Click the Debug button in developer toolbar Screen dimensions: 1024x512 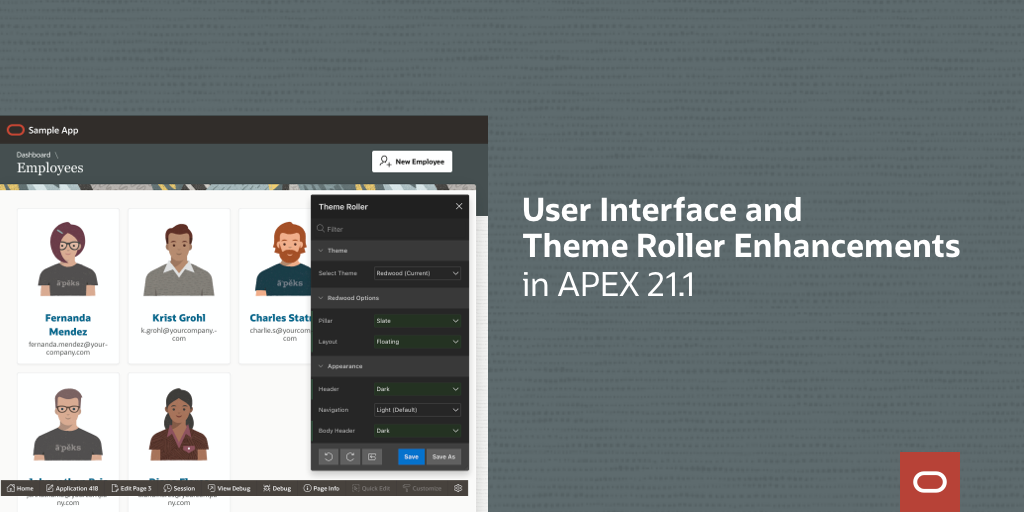pyautogui.click(x=277, y=488)
